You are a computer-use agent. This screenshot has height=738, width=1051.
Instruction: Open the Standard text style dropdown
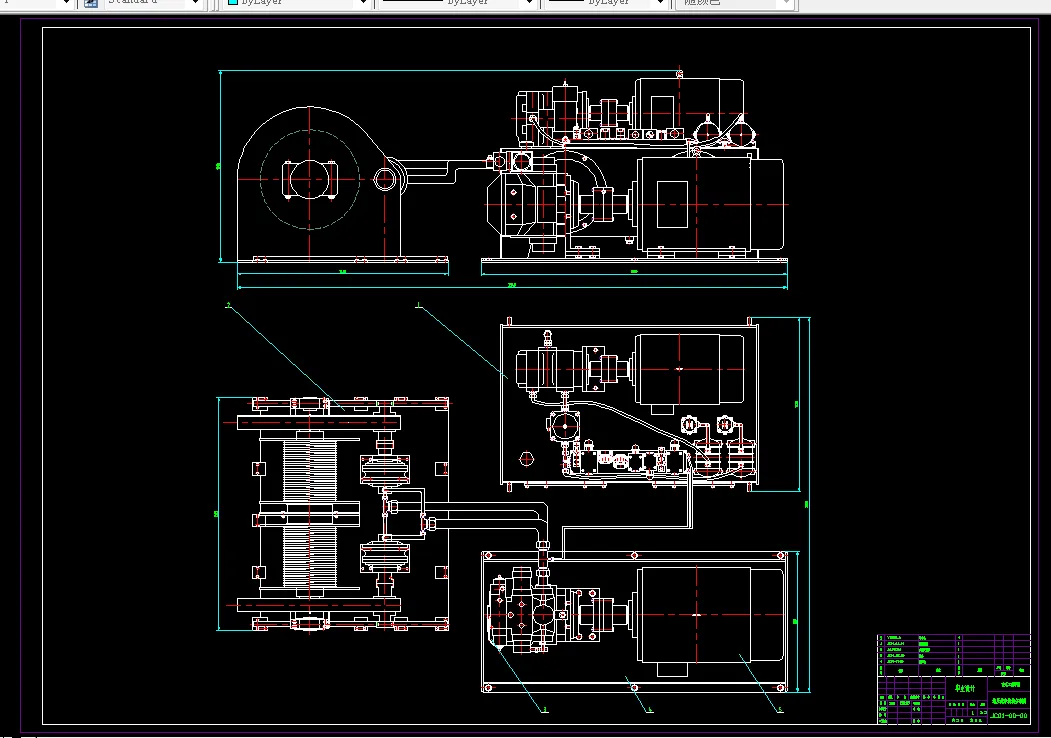196,3
